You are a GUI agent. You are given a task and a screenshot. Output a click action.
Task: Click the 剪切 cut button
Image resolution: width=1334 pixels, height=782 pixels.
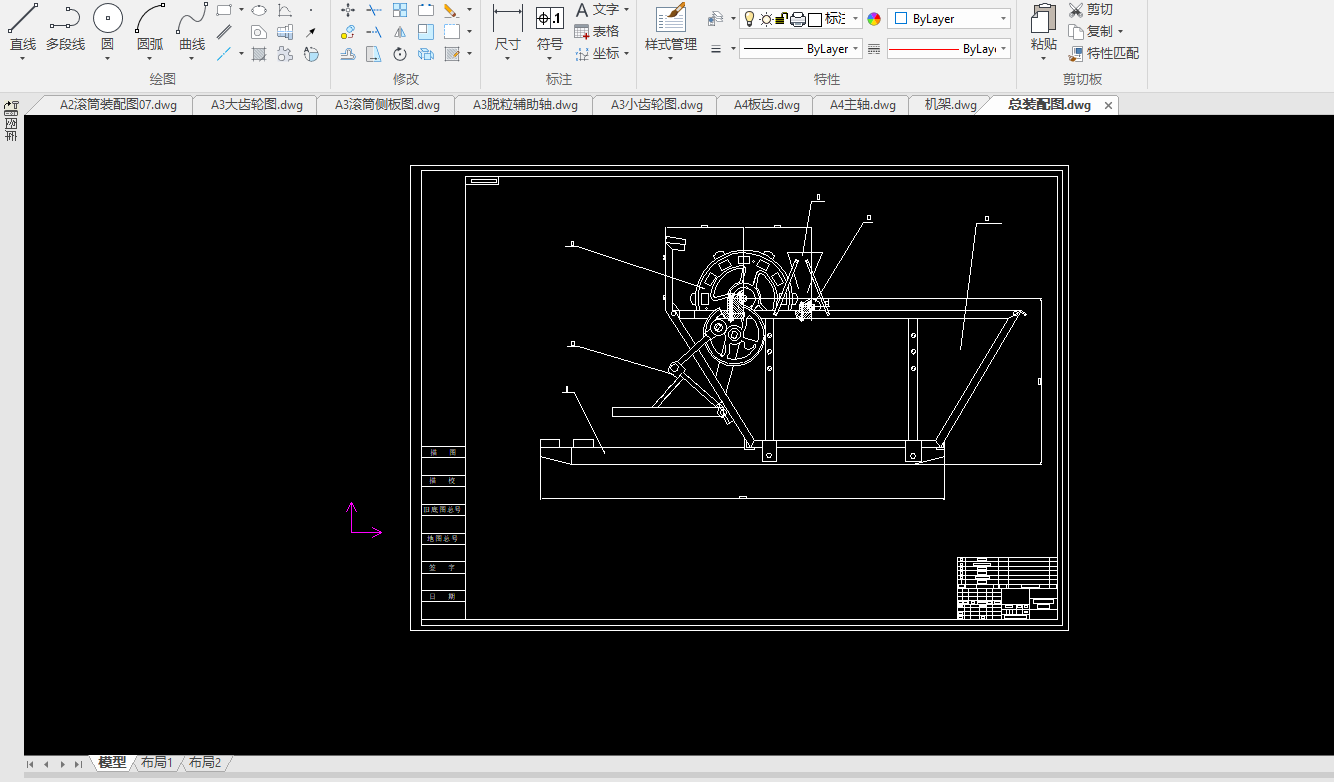(x=1090, y=10)
